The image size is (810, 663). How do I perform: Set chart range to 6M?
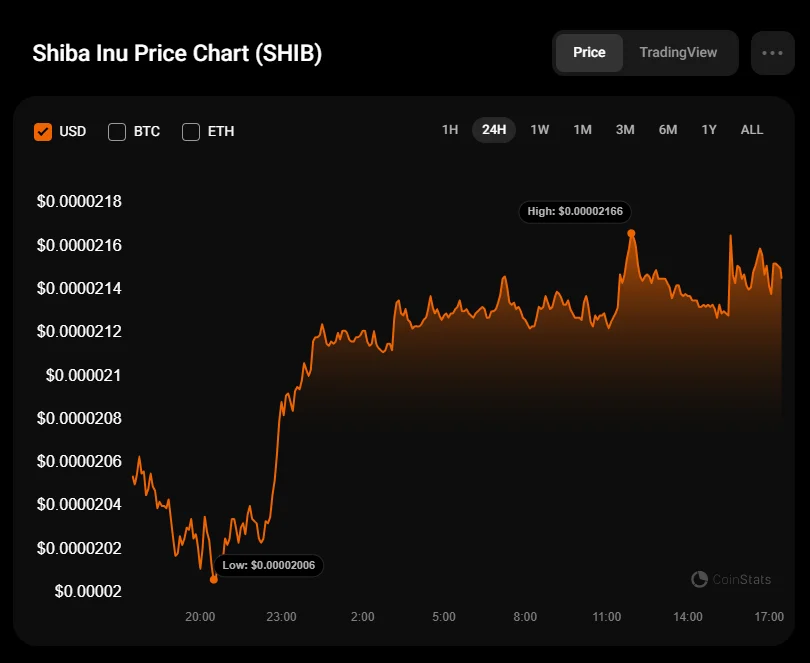click(x=668, y=130)
